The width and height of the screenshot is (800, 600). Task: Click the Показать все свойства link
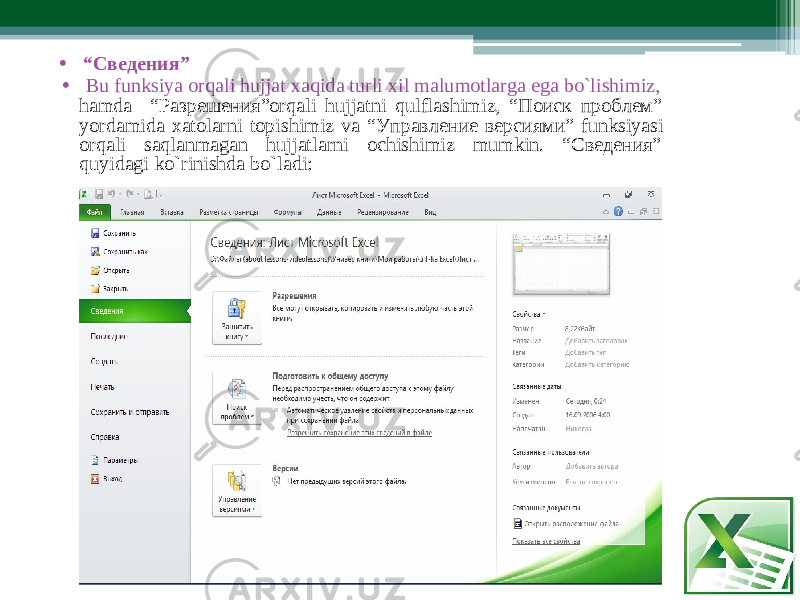point(546,541)
